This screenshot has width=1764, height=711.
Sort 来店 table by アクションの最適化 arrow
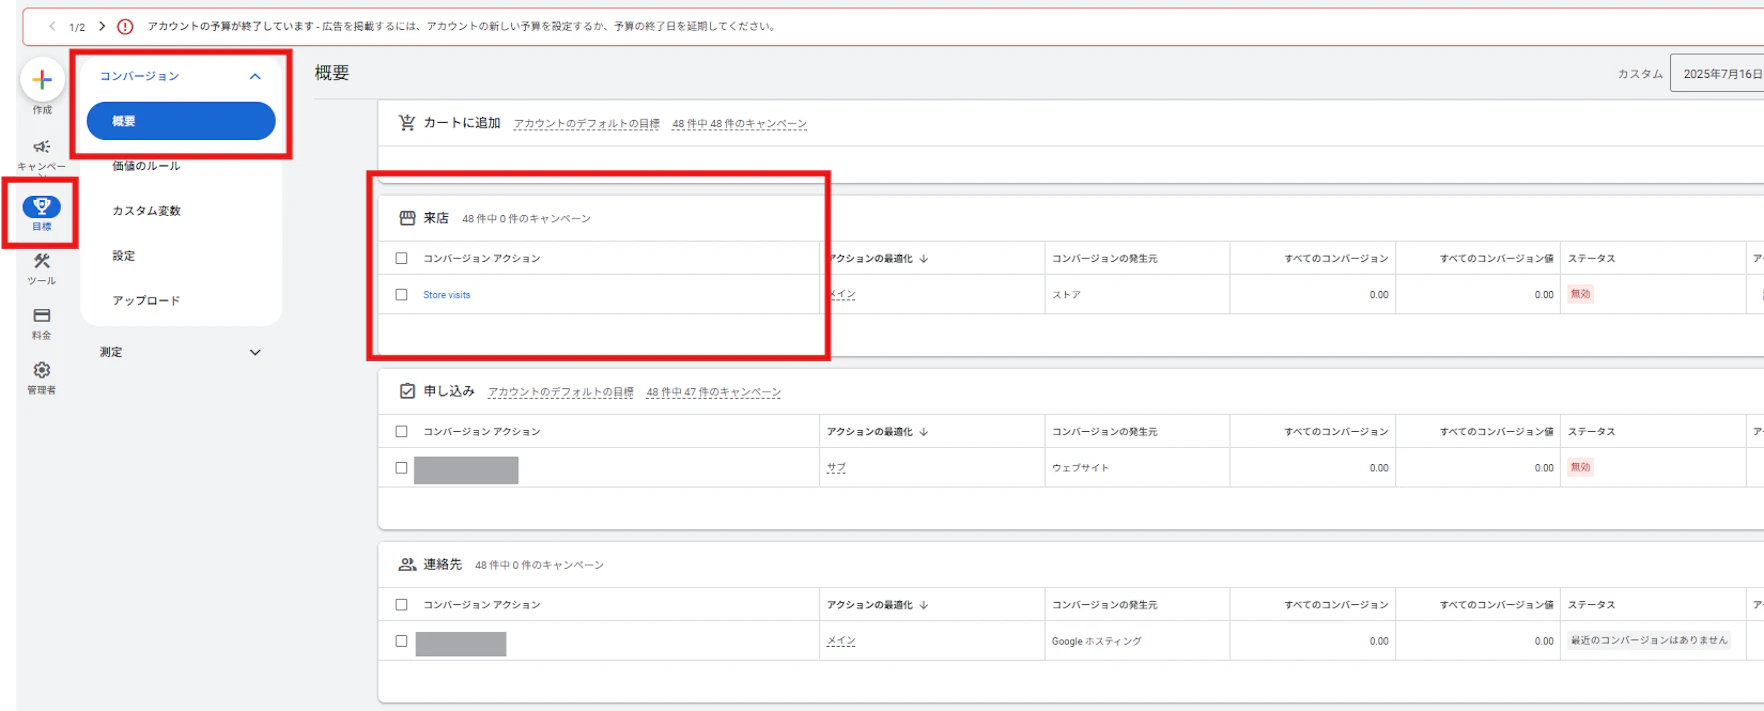click(924, 259)
